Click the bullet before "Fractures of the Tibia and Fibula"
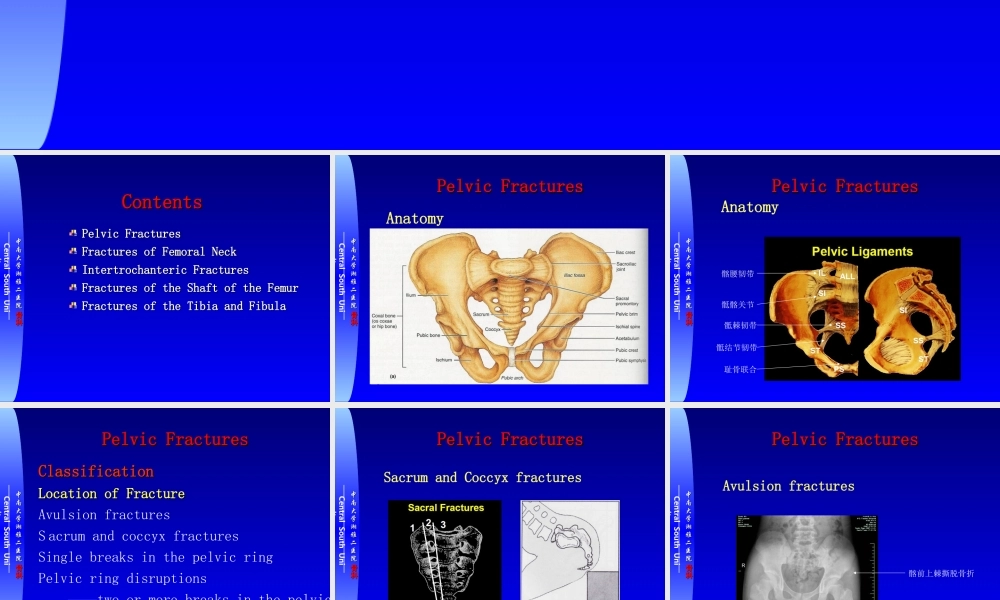 (x=73, y=306)
